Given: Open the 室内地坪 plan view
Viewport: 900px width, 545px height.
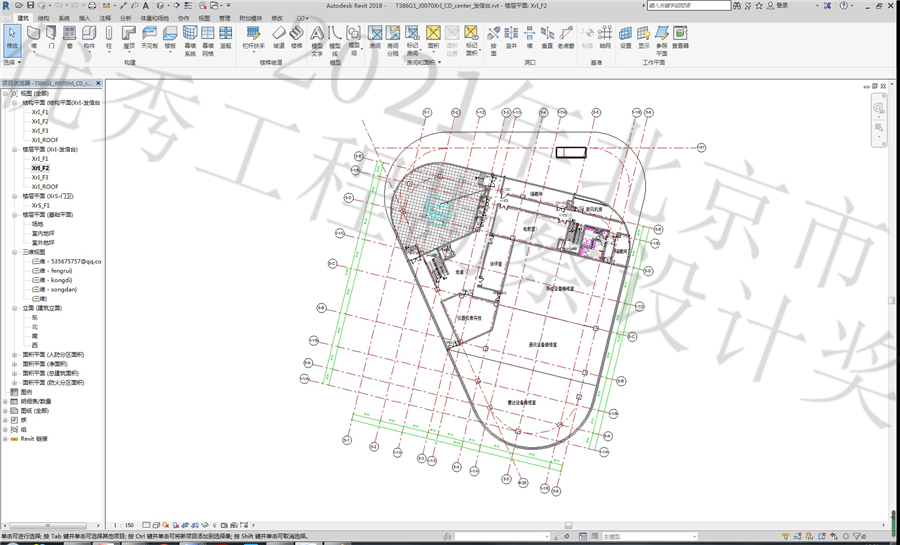Looking at the screenshot, I should point(43,233).
